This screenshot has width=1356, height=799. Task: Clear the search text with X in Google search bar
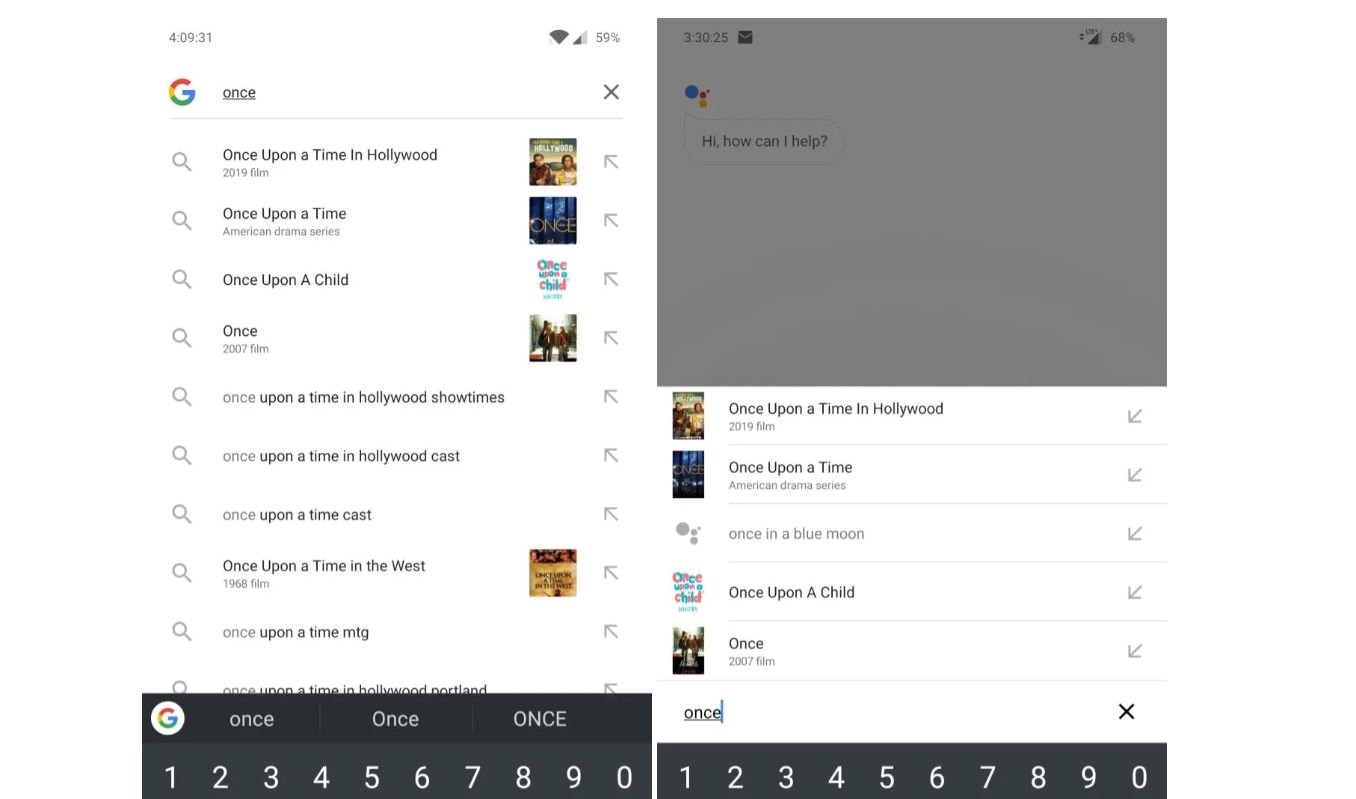point(611,93)
